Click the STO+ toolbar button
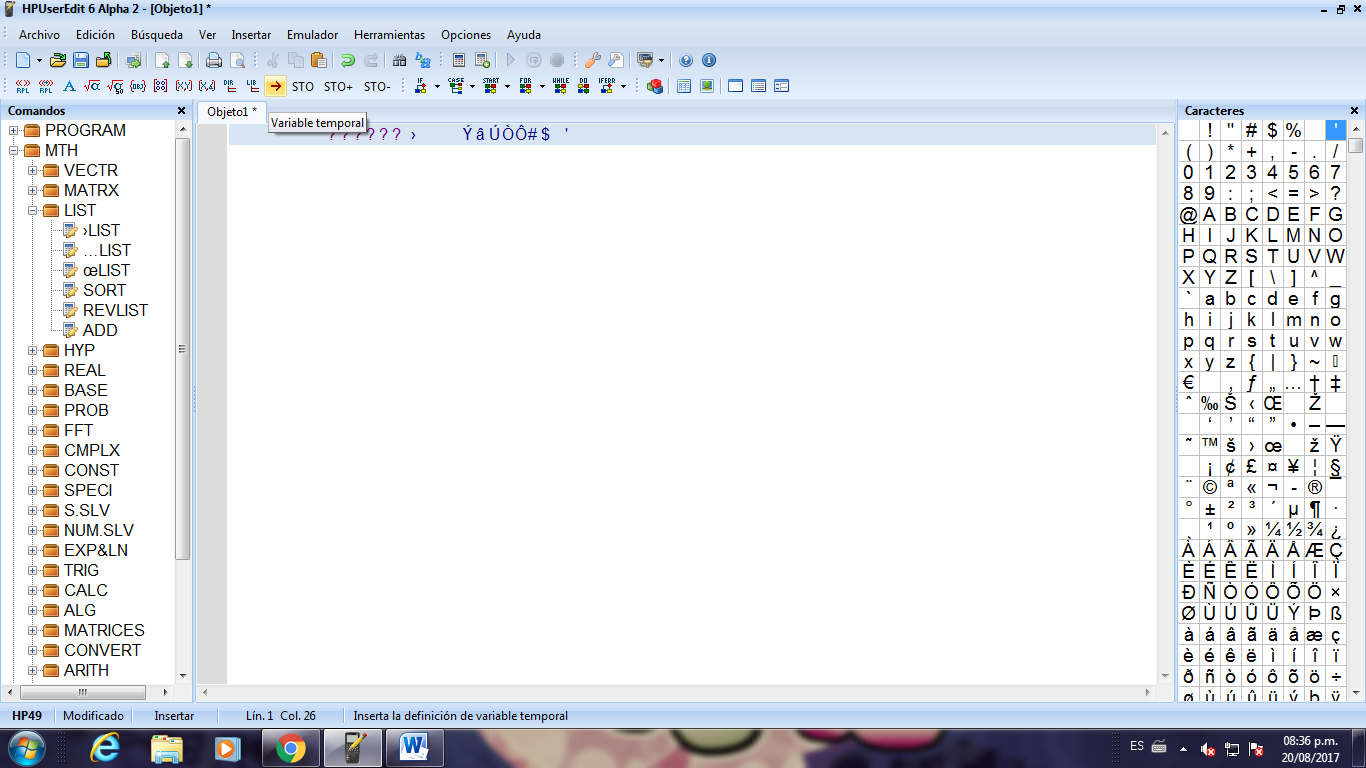 point(338,87)
